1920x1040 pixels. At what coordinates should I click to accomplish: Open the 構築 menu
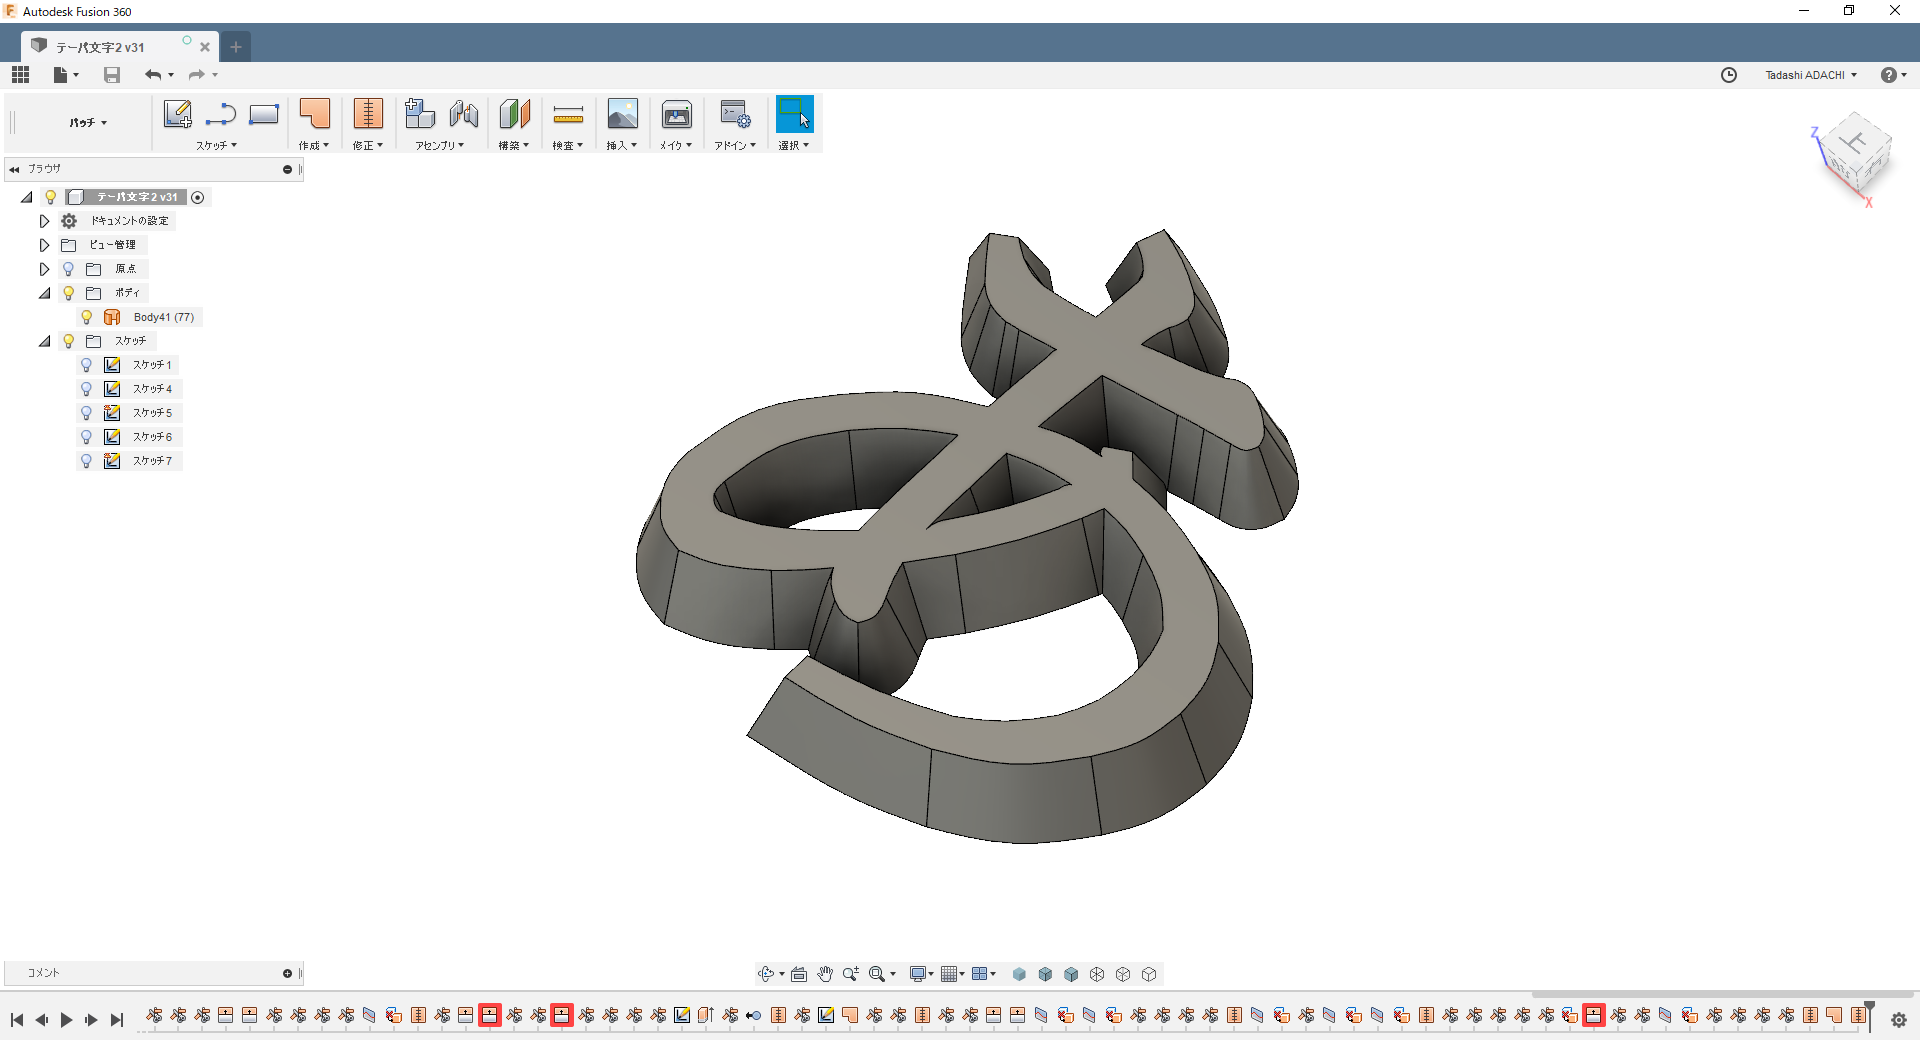coord(514,146)
